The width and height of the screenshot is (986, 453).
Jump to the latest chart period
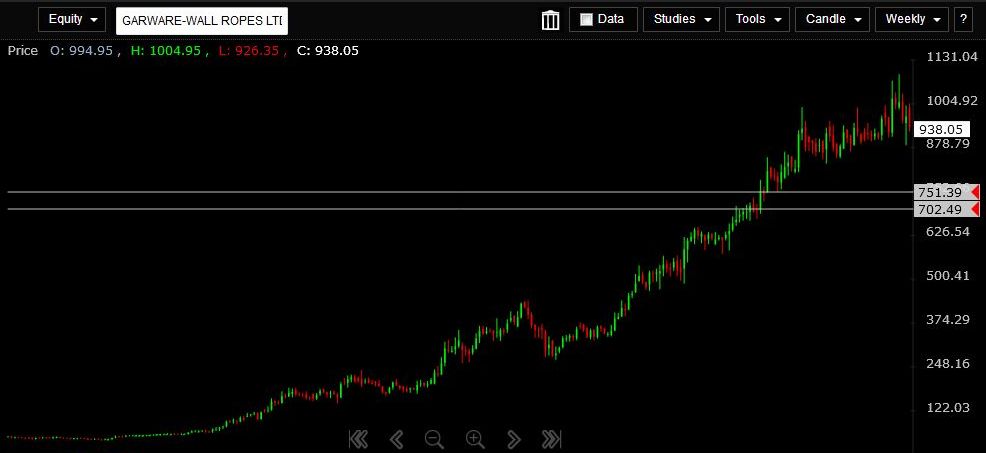pos(551,438)
